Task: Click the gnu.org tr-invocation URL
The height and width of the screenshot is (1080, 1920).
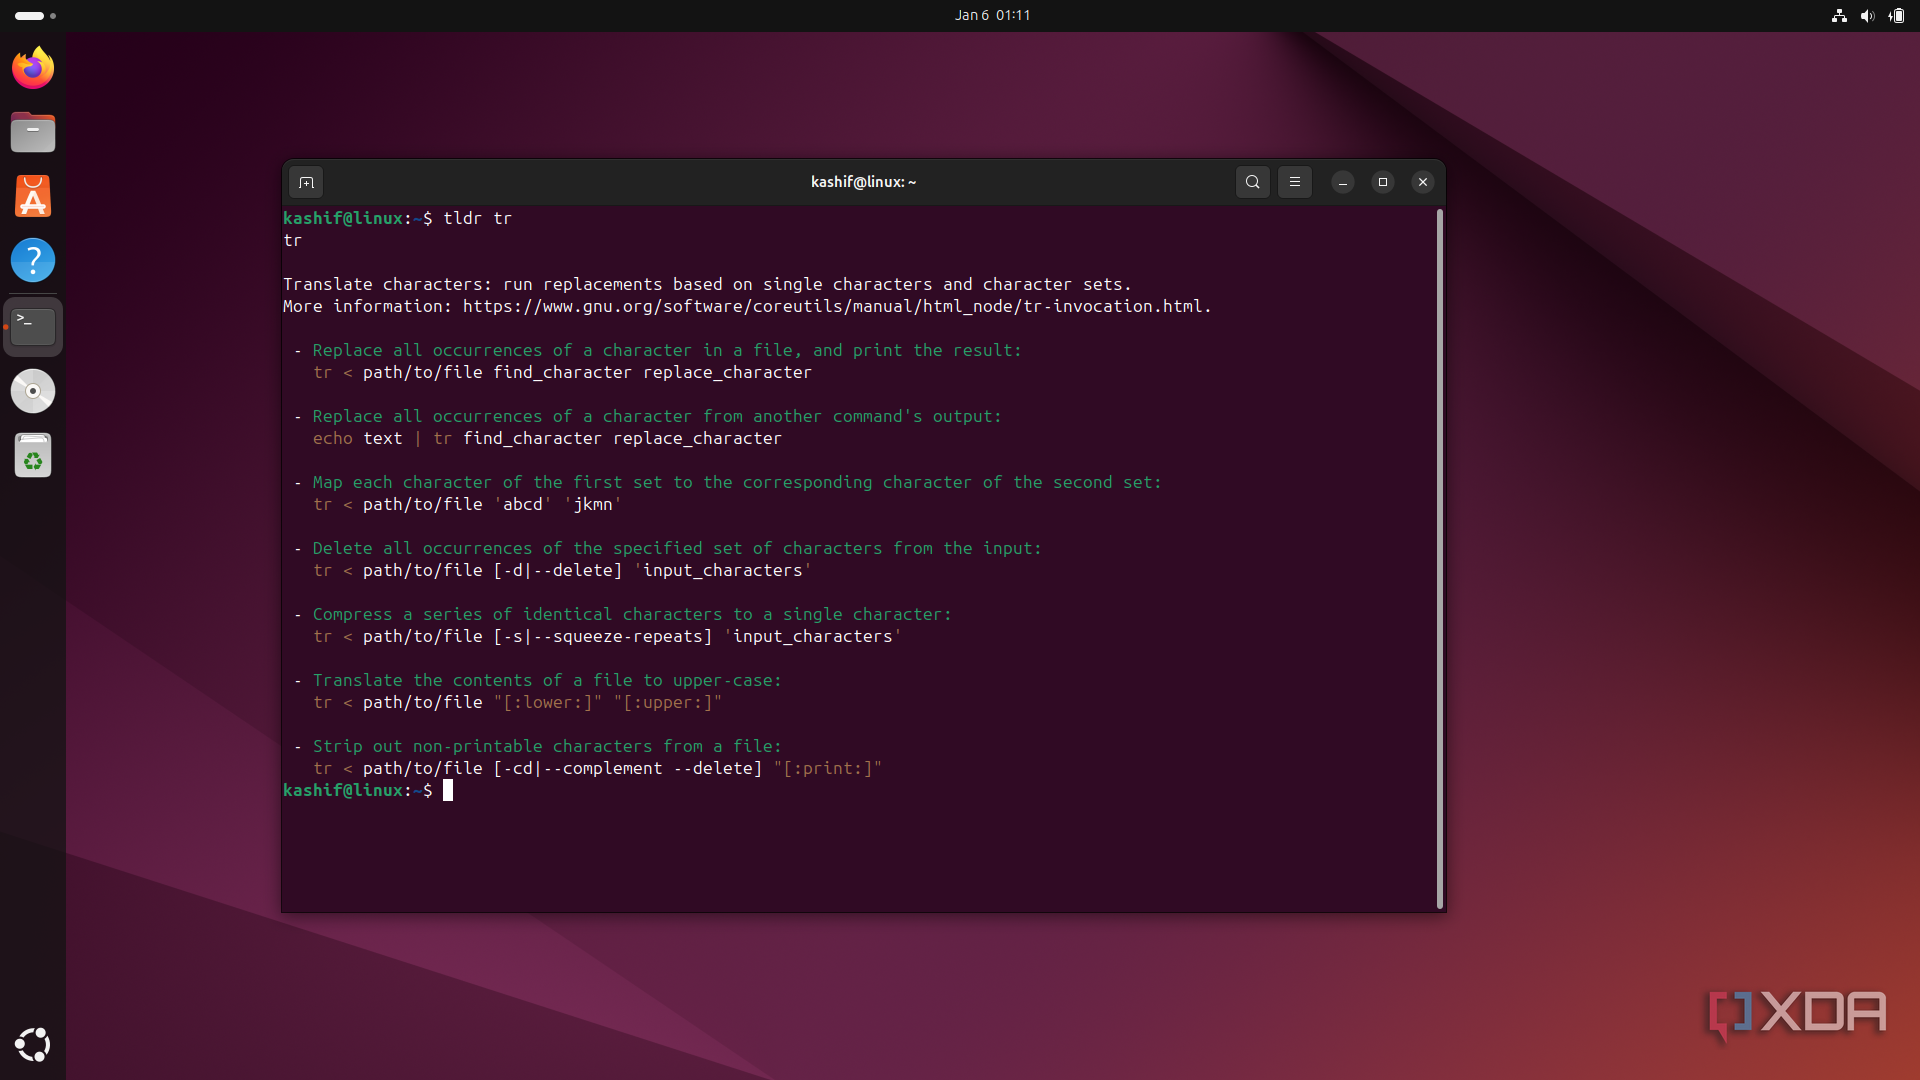Action: tap(836, 306)
